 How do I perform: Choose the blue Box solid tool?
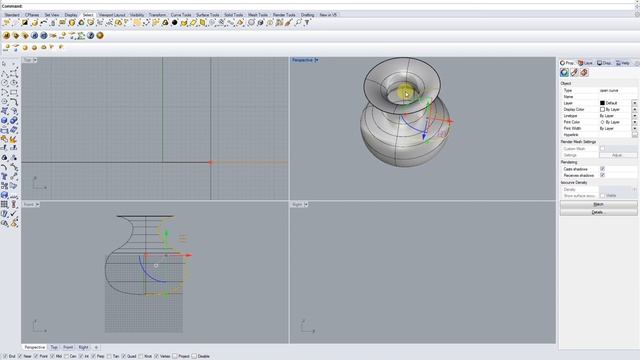(x=4, y=120)
